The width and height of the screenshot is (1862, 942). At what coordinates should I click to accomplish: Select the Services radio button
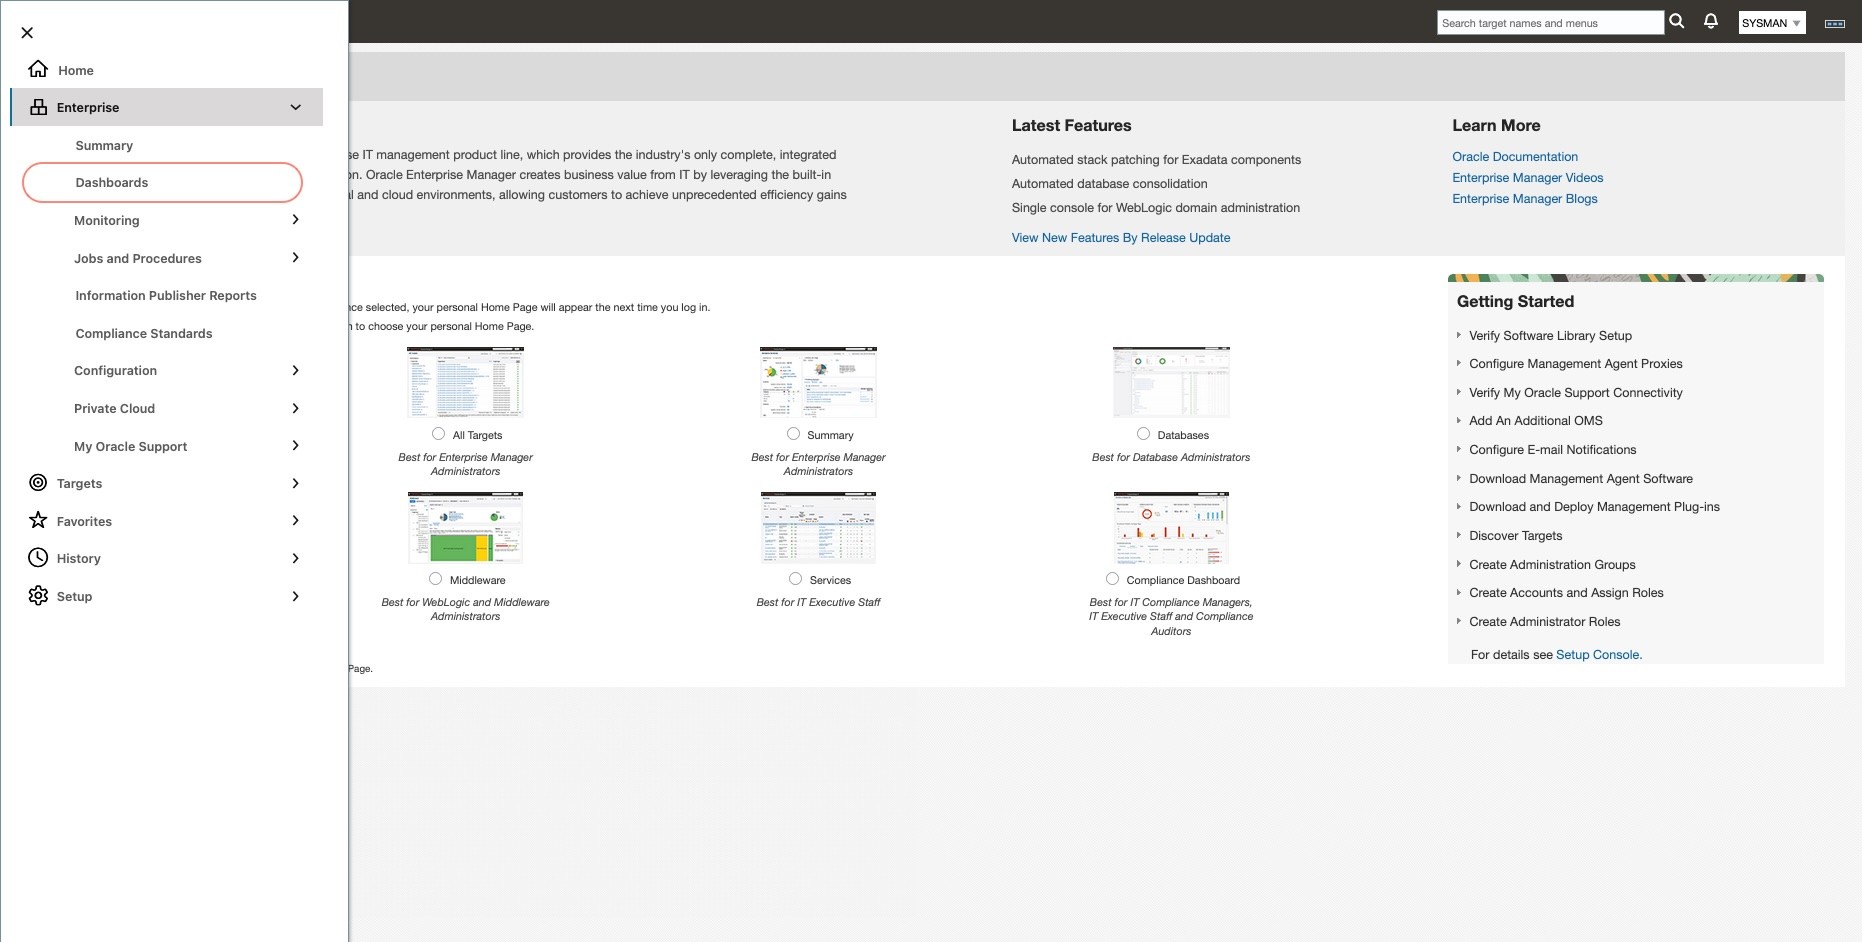[x=795, y=579]
